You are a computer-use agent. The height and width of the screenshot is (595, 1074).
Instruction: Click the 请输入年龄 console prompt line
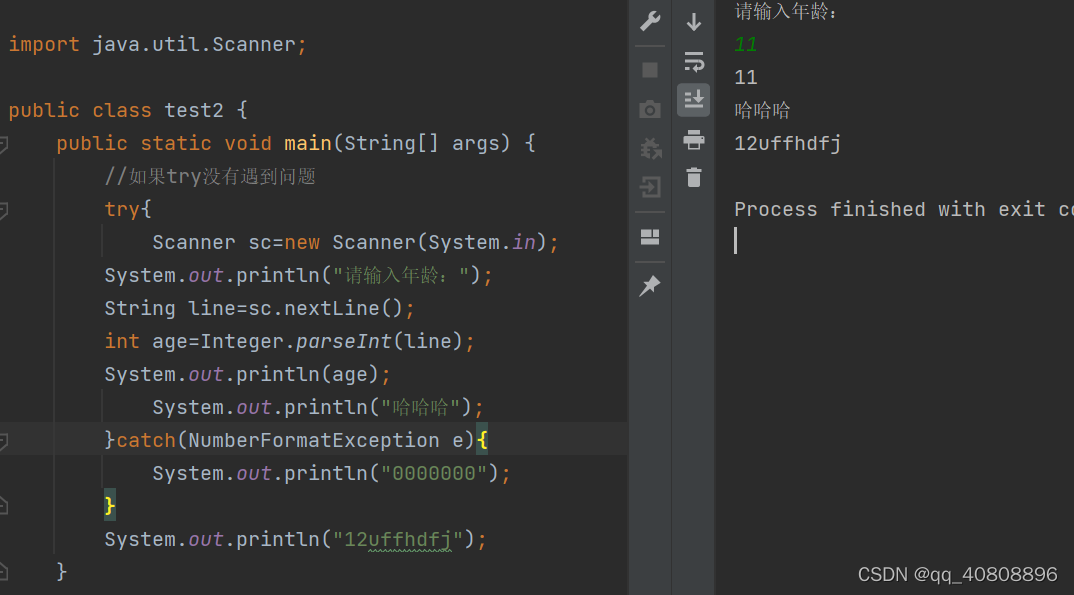pos(786,11)
